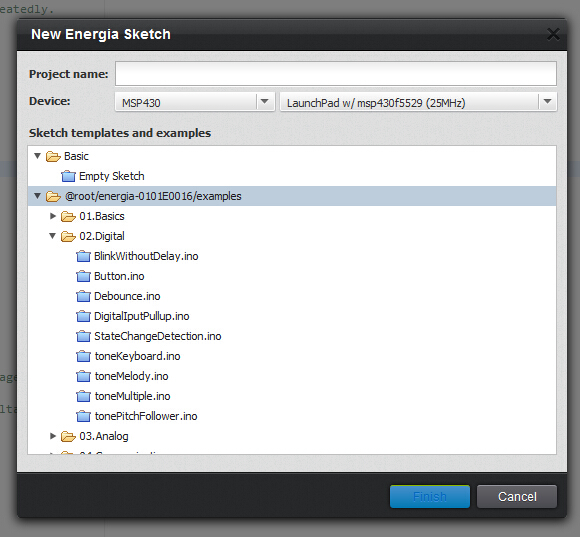
Task: Collapse the @root/energia examples folder
Action: point(37,196)
